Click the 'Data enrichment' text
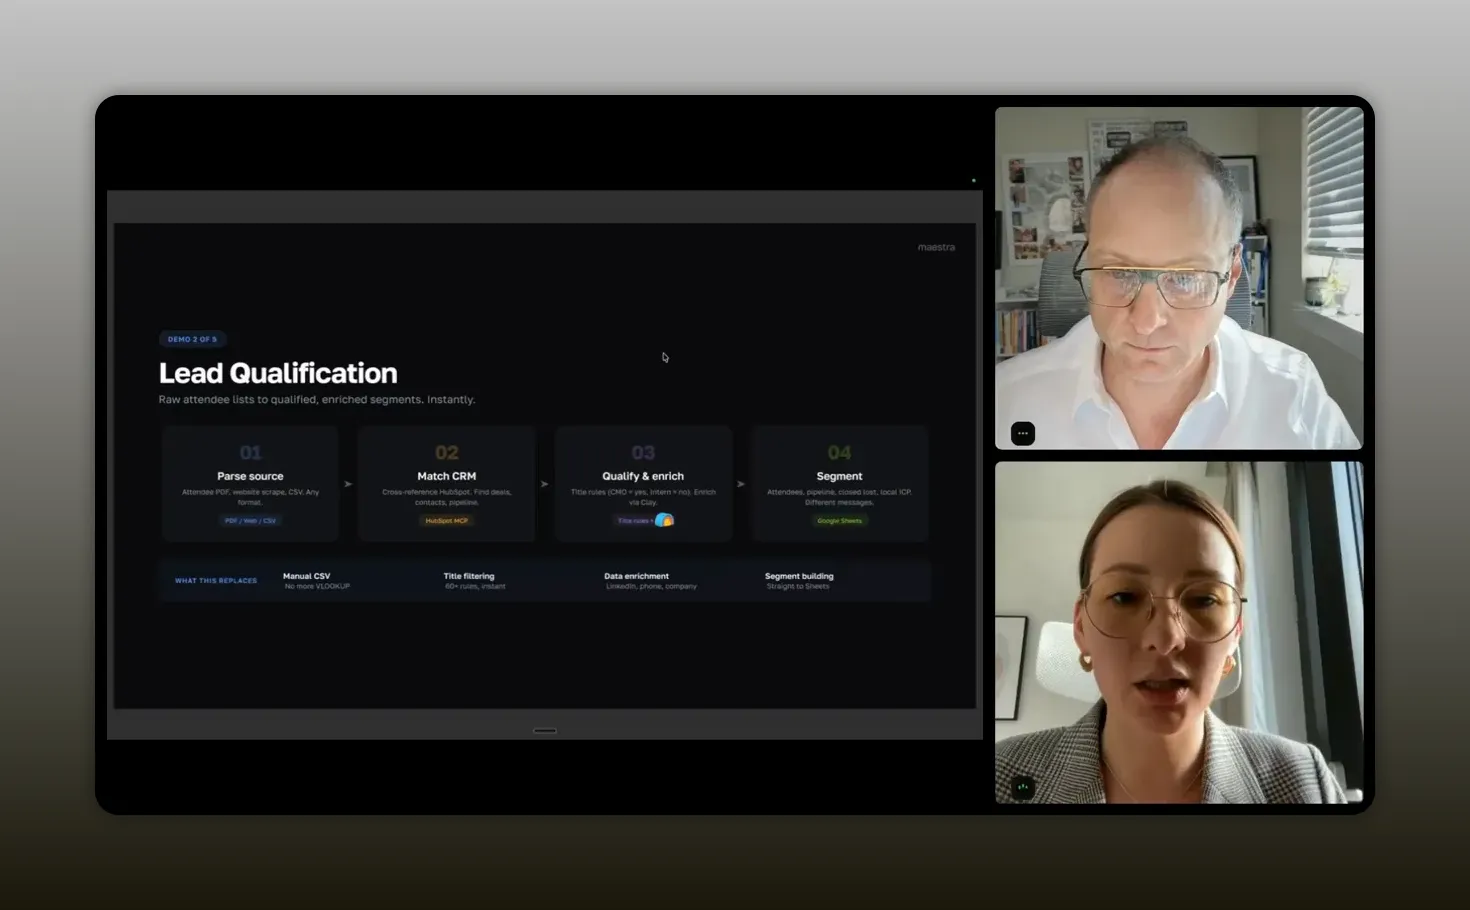Screen dimensions: 1470x910 (x=636, y=576)
